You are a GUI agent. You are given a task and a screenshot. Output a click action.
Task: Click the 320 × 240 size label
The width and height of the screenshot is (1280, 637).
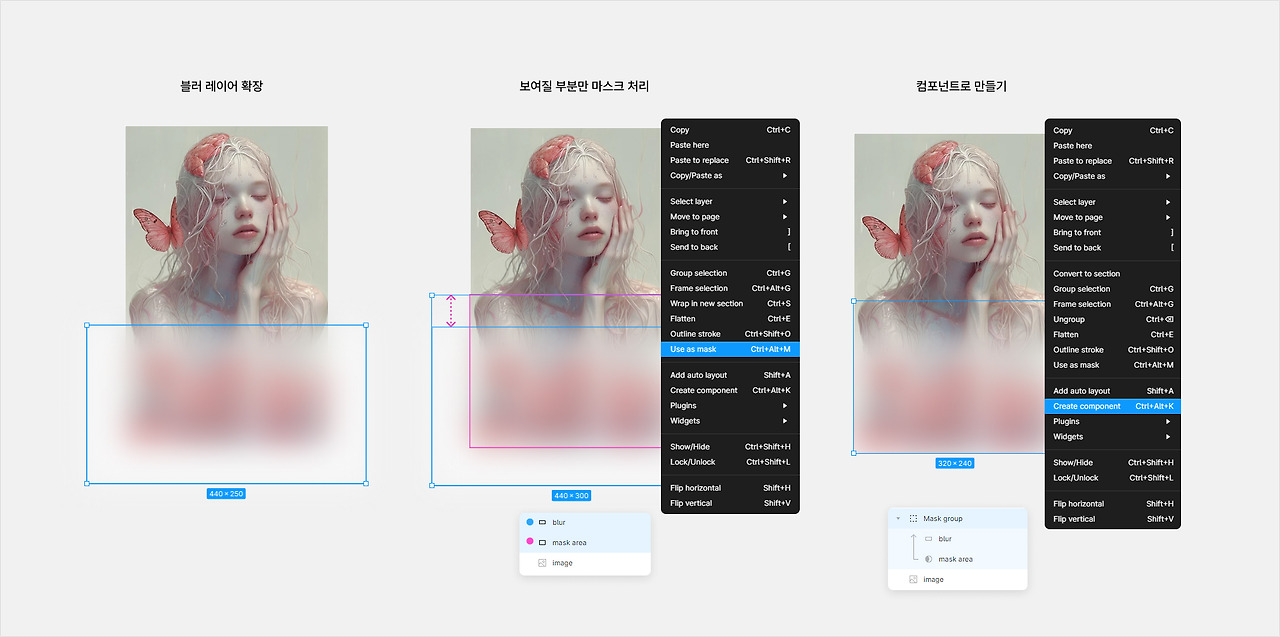954,464
